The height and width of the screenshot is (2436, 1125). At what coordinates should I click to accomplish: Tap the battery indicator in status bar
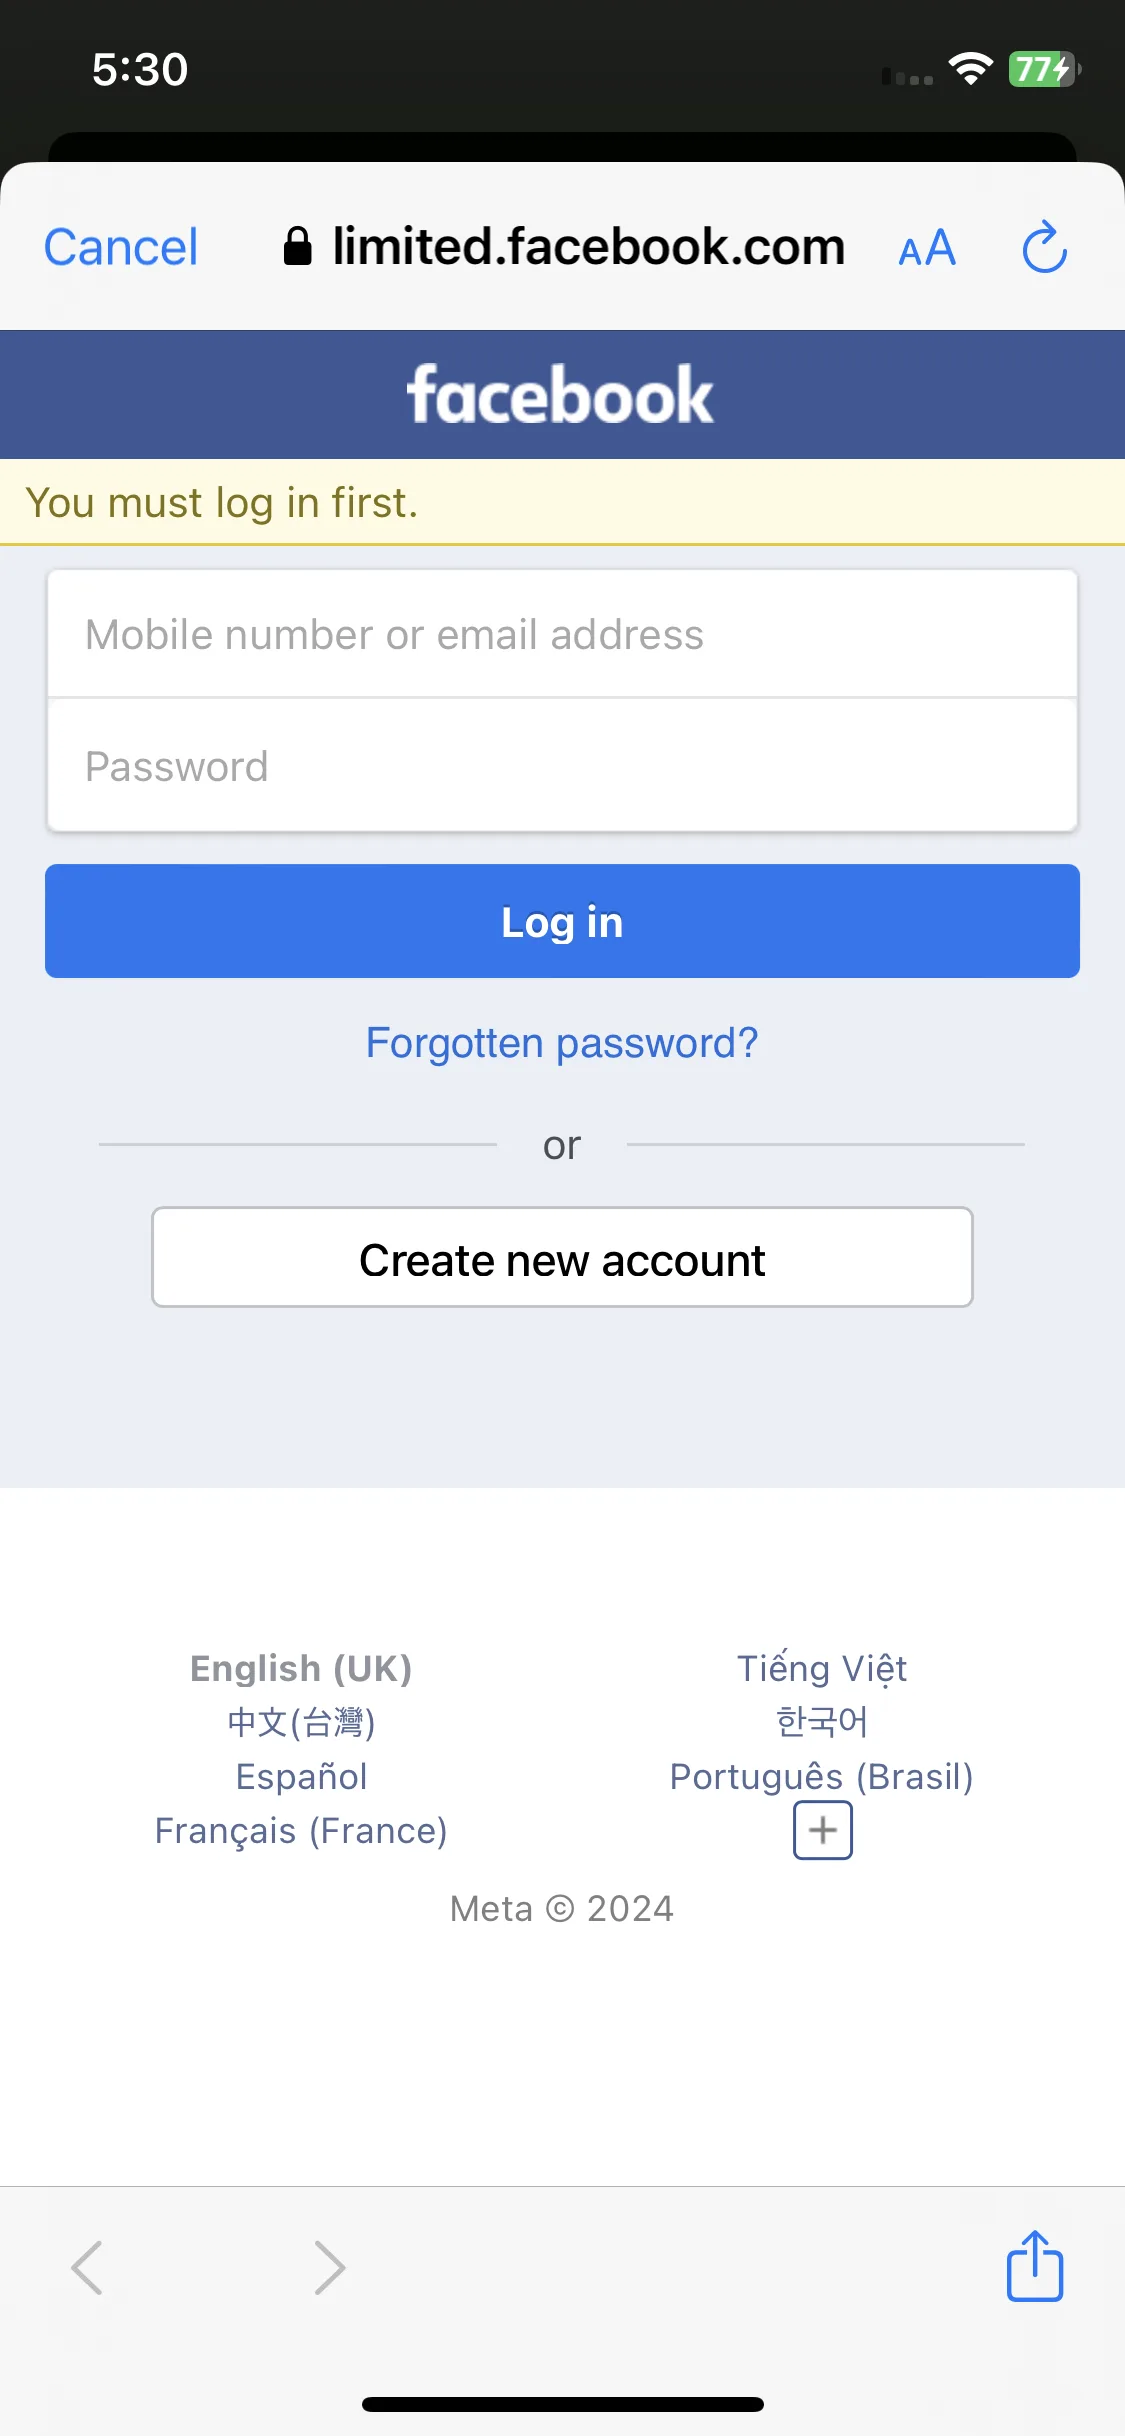1044,69
